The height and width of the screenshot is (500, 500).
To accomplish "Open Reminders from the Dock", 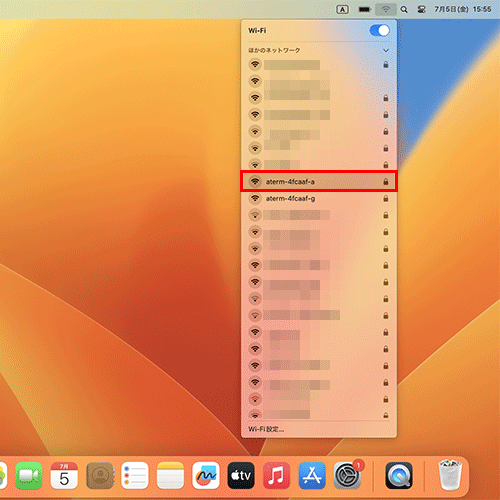I will coord(135,475).
